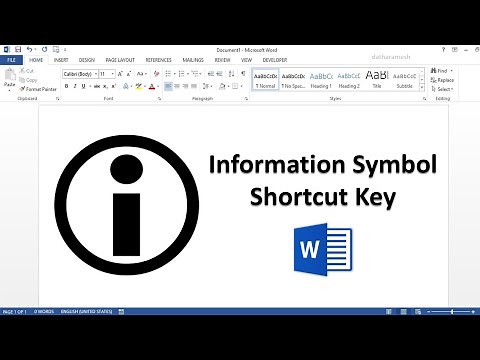Viewport: 480px width, 360px height.
Task: Center the text
Action: tap(177, 86)
